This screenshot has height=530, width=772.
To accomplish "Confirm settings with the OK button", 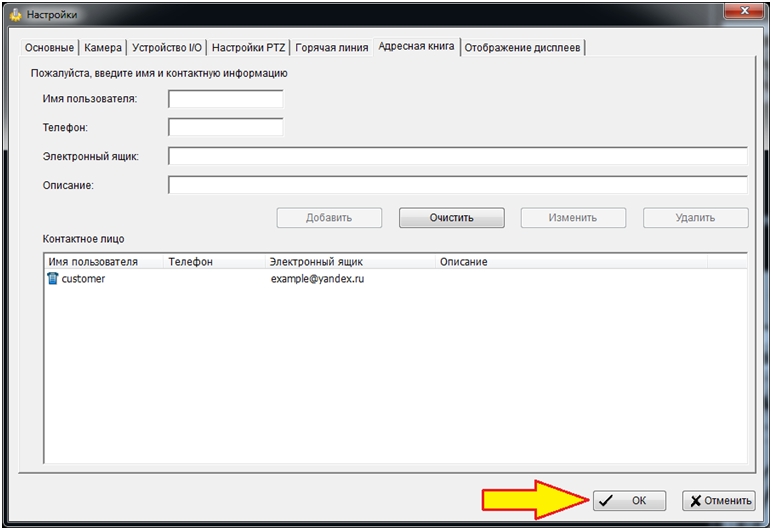I will [629, 501].
